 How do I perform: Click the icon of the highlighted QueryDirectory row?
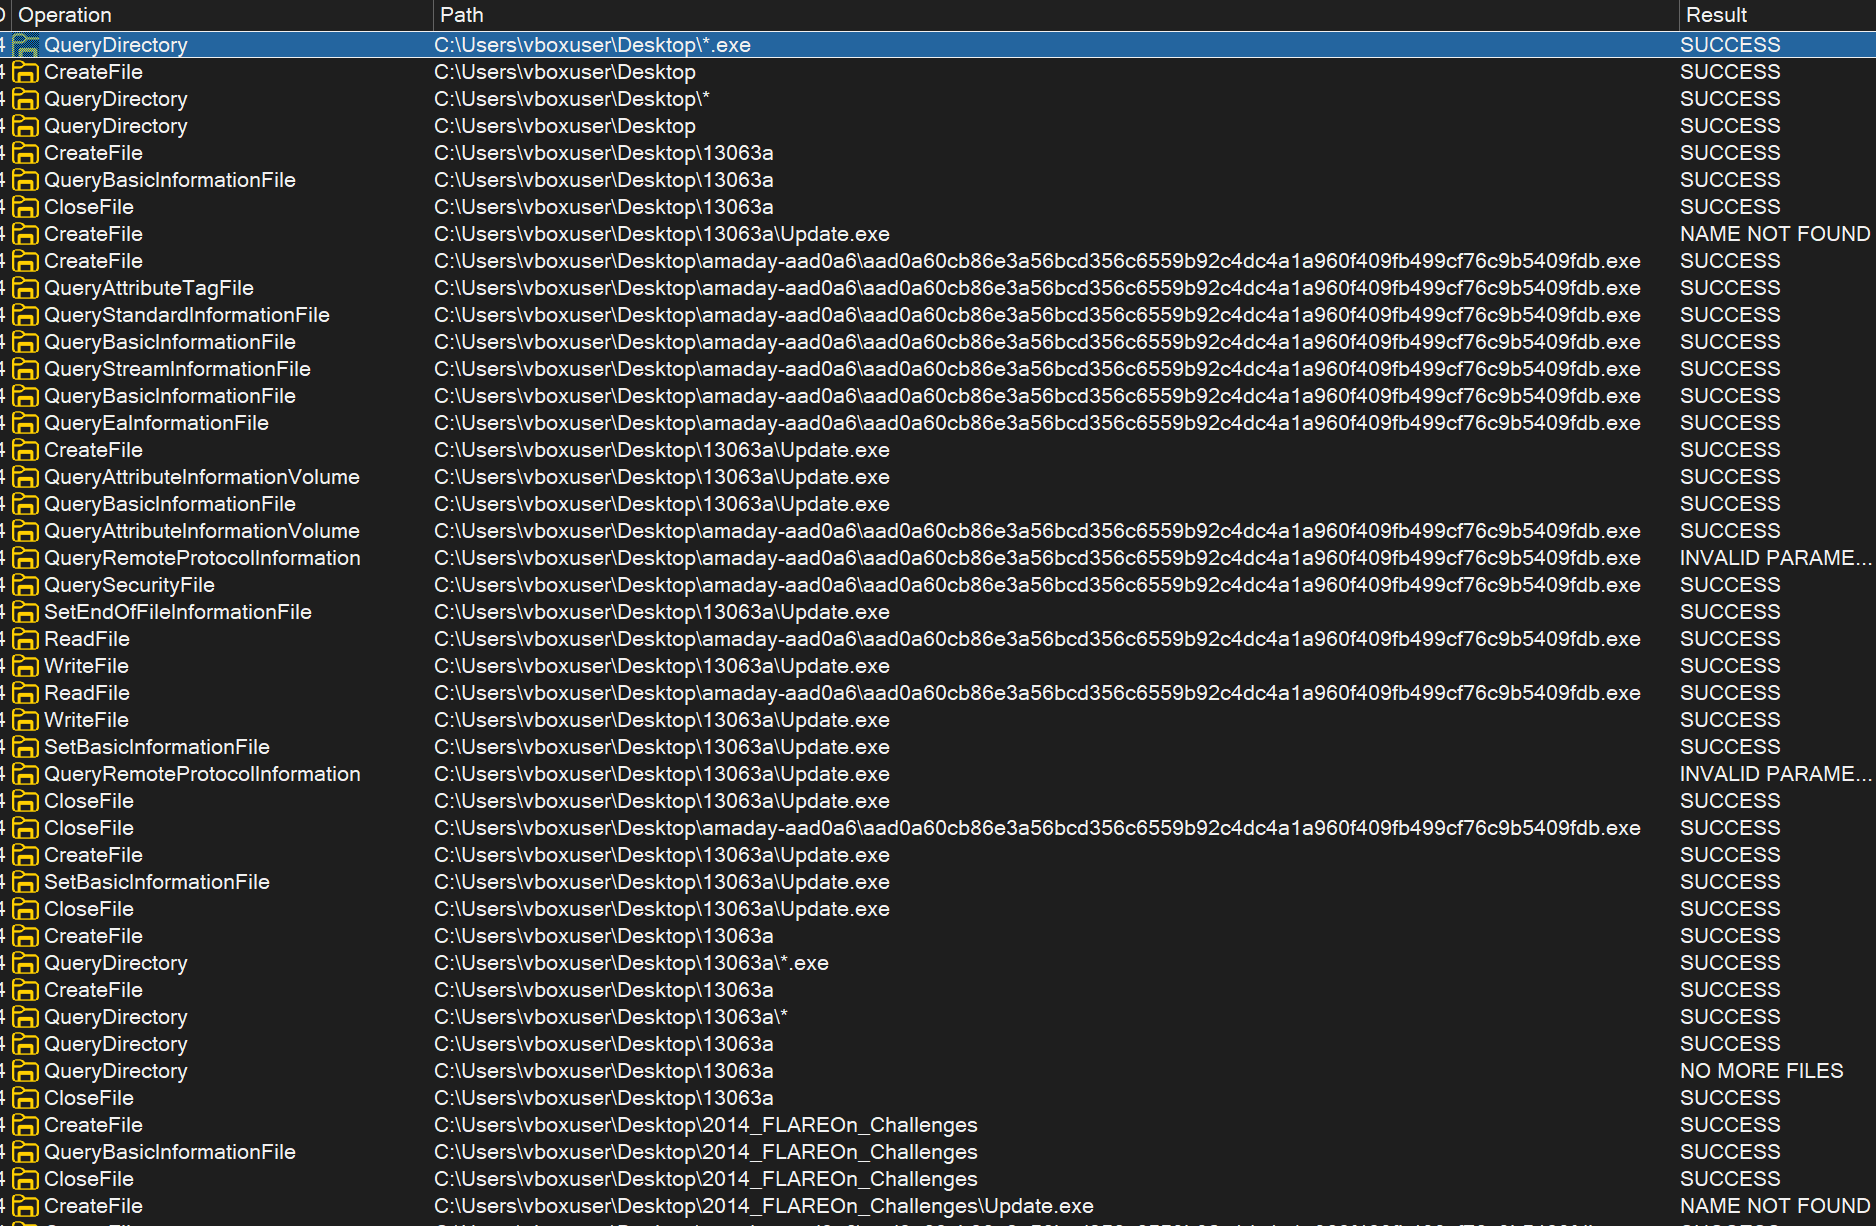(x=26, y=46)
